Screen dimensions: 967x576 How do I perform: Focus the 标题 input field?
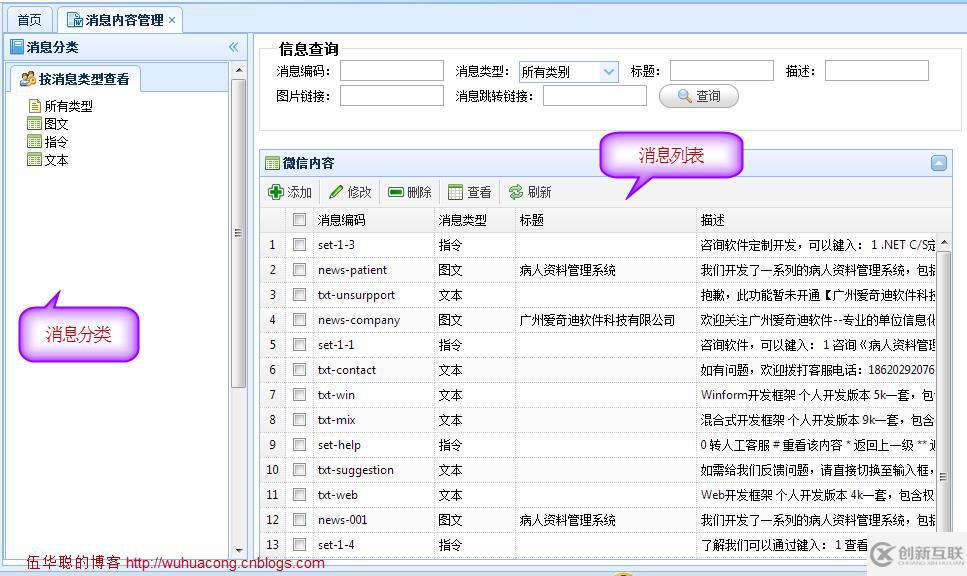(x=722, y=71)
